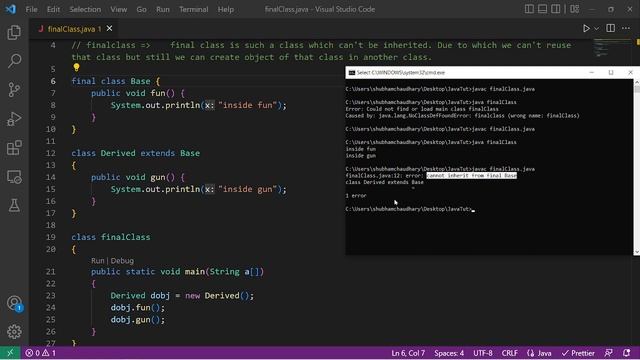This screenshot has width=640, height=360.
Task: Open the Manage gear settings
Action: coord(14,332)
